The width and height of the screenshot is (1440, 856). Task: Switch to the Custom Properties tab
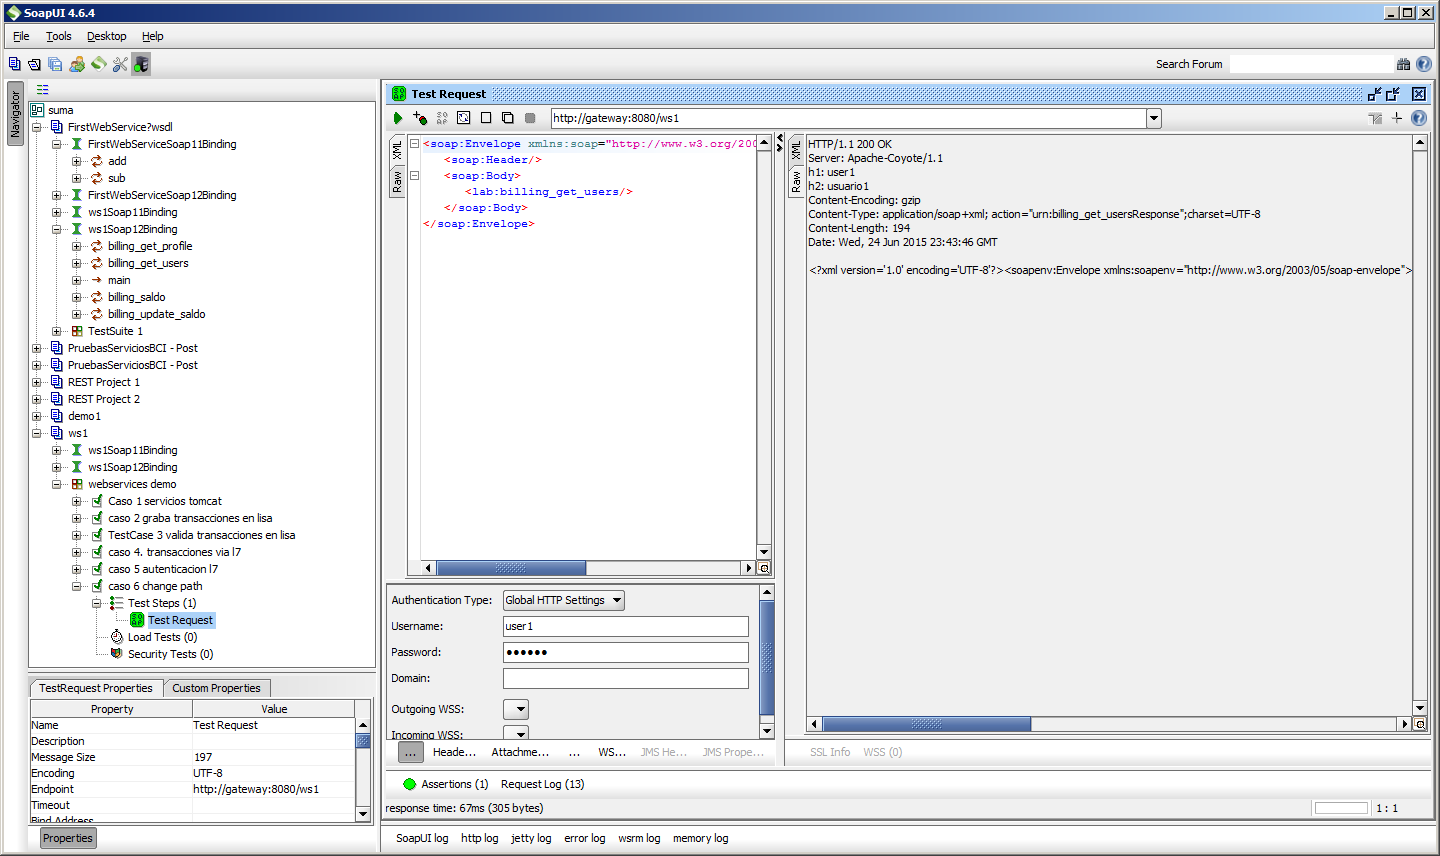tap(217, 688)
